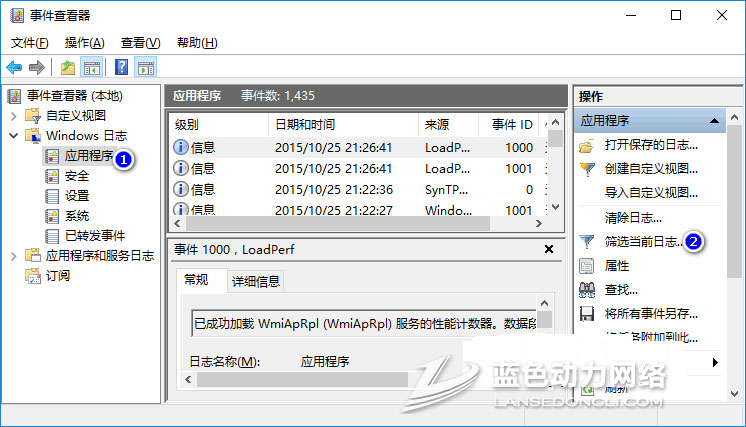The width and height of the screenshot is (746, 427).
Task: Click 创建自定义视图 in the actions pane
Action: pyautogui.click(x=651, y=169)
